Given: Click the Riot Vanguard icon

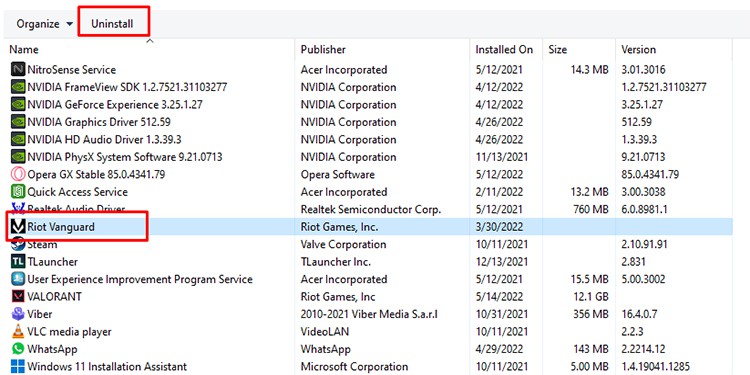Looking at the screenshot, I should [x=18, y=227].
